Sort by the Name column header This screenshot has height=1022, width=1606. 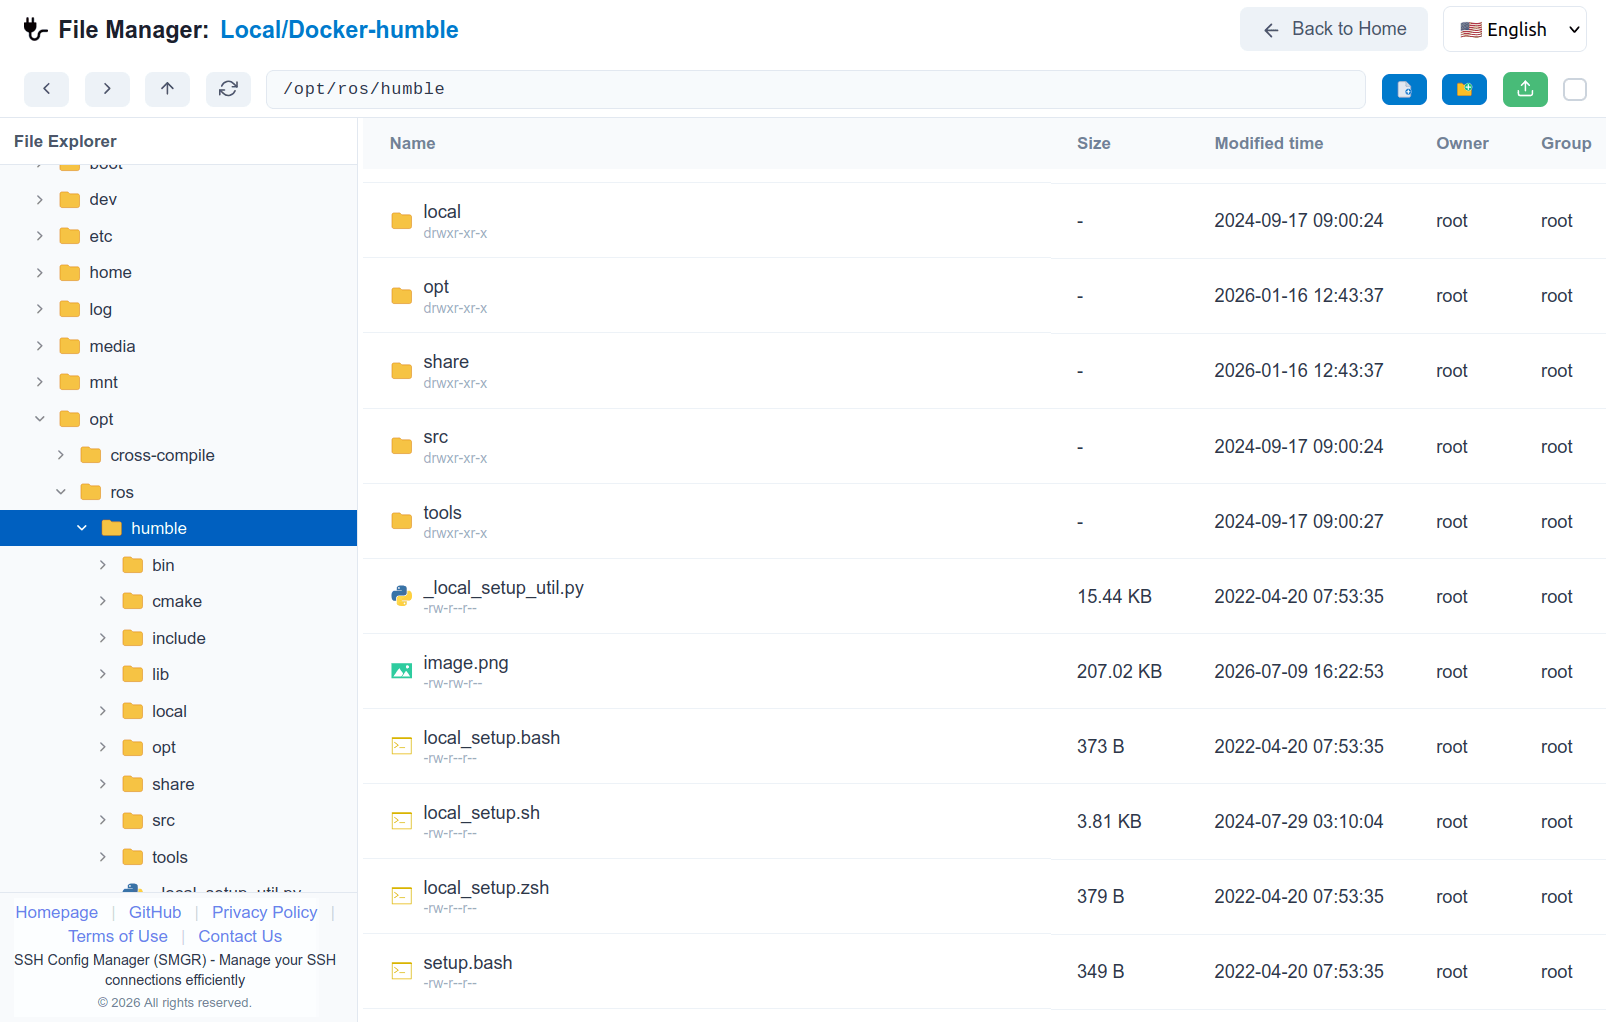tap(412, 143)
